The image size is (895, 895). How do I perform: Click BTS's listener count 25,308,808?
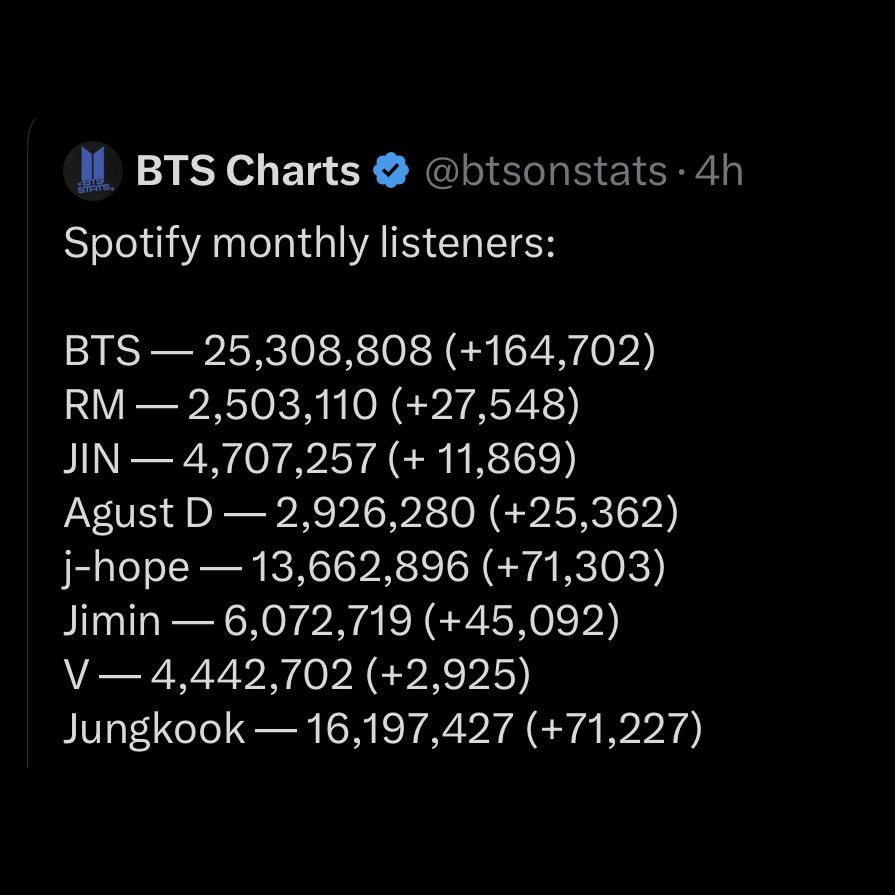click(318, 351)
